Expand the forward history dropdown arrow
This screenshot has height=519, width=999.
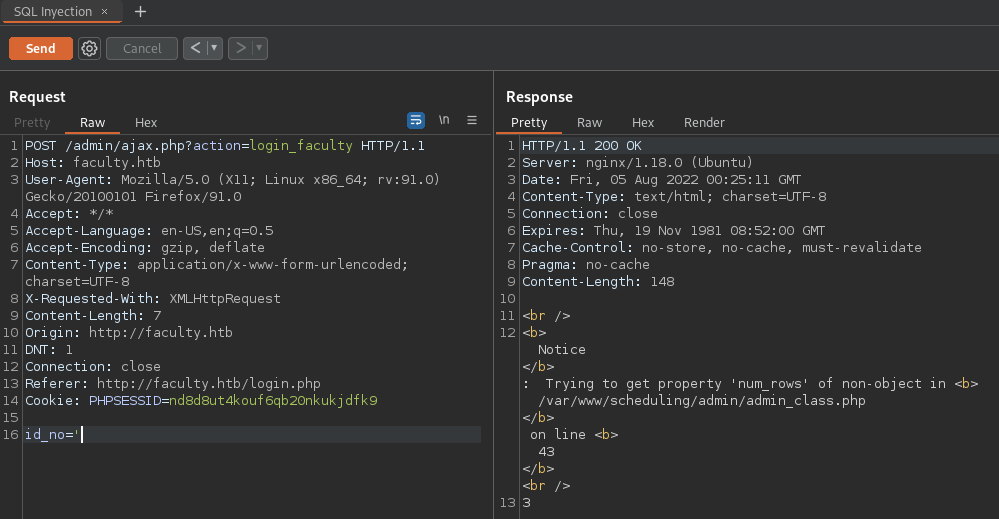tap(260, 48)
